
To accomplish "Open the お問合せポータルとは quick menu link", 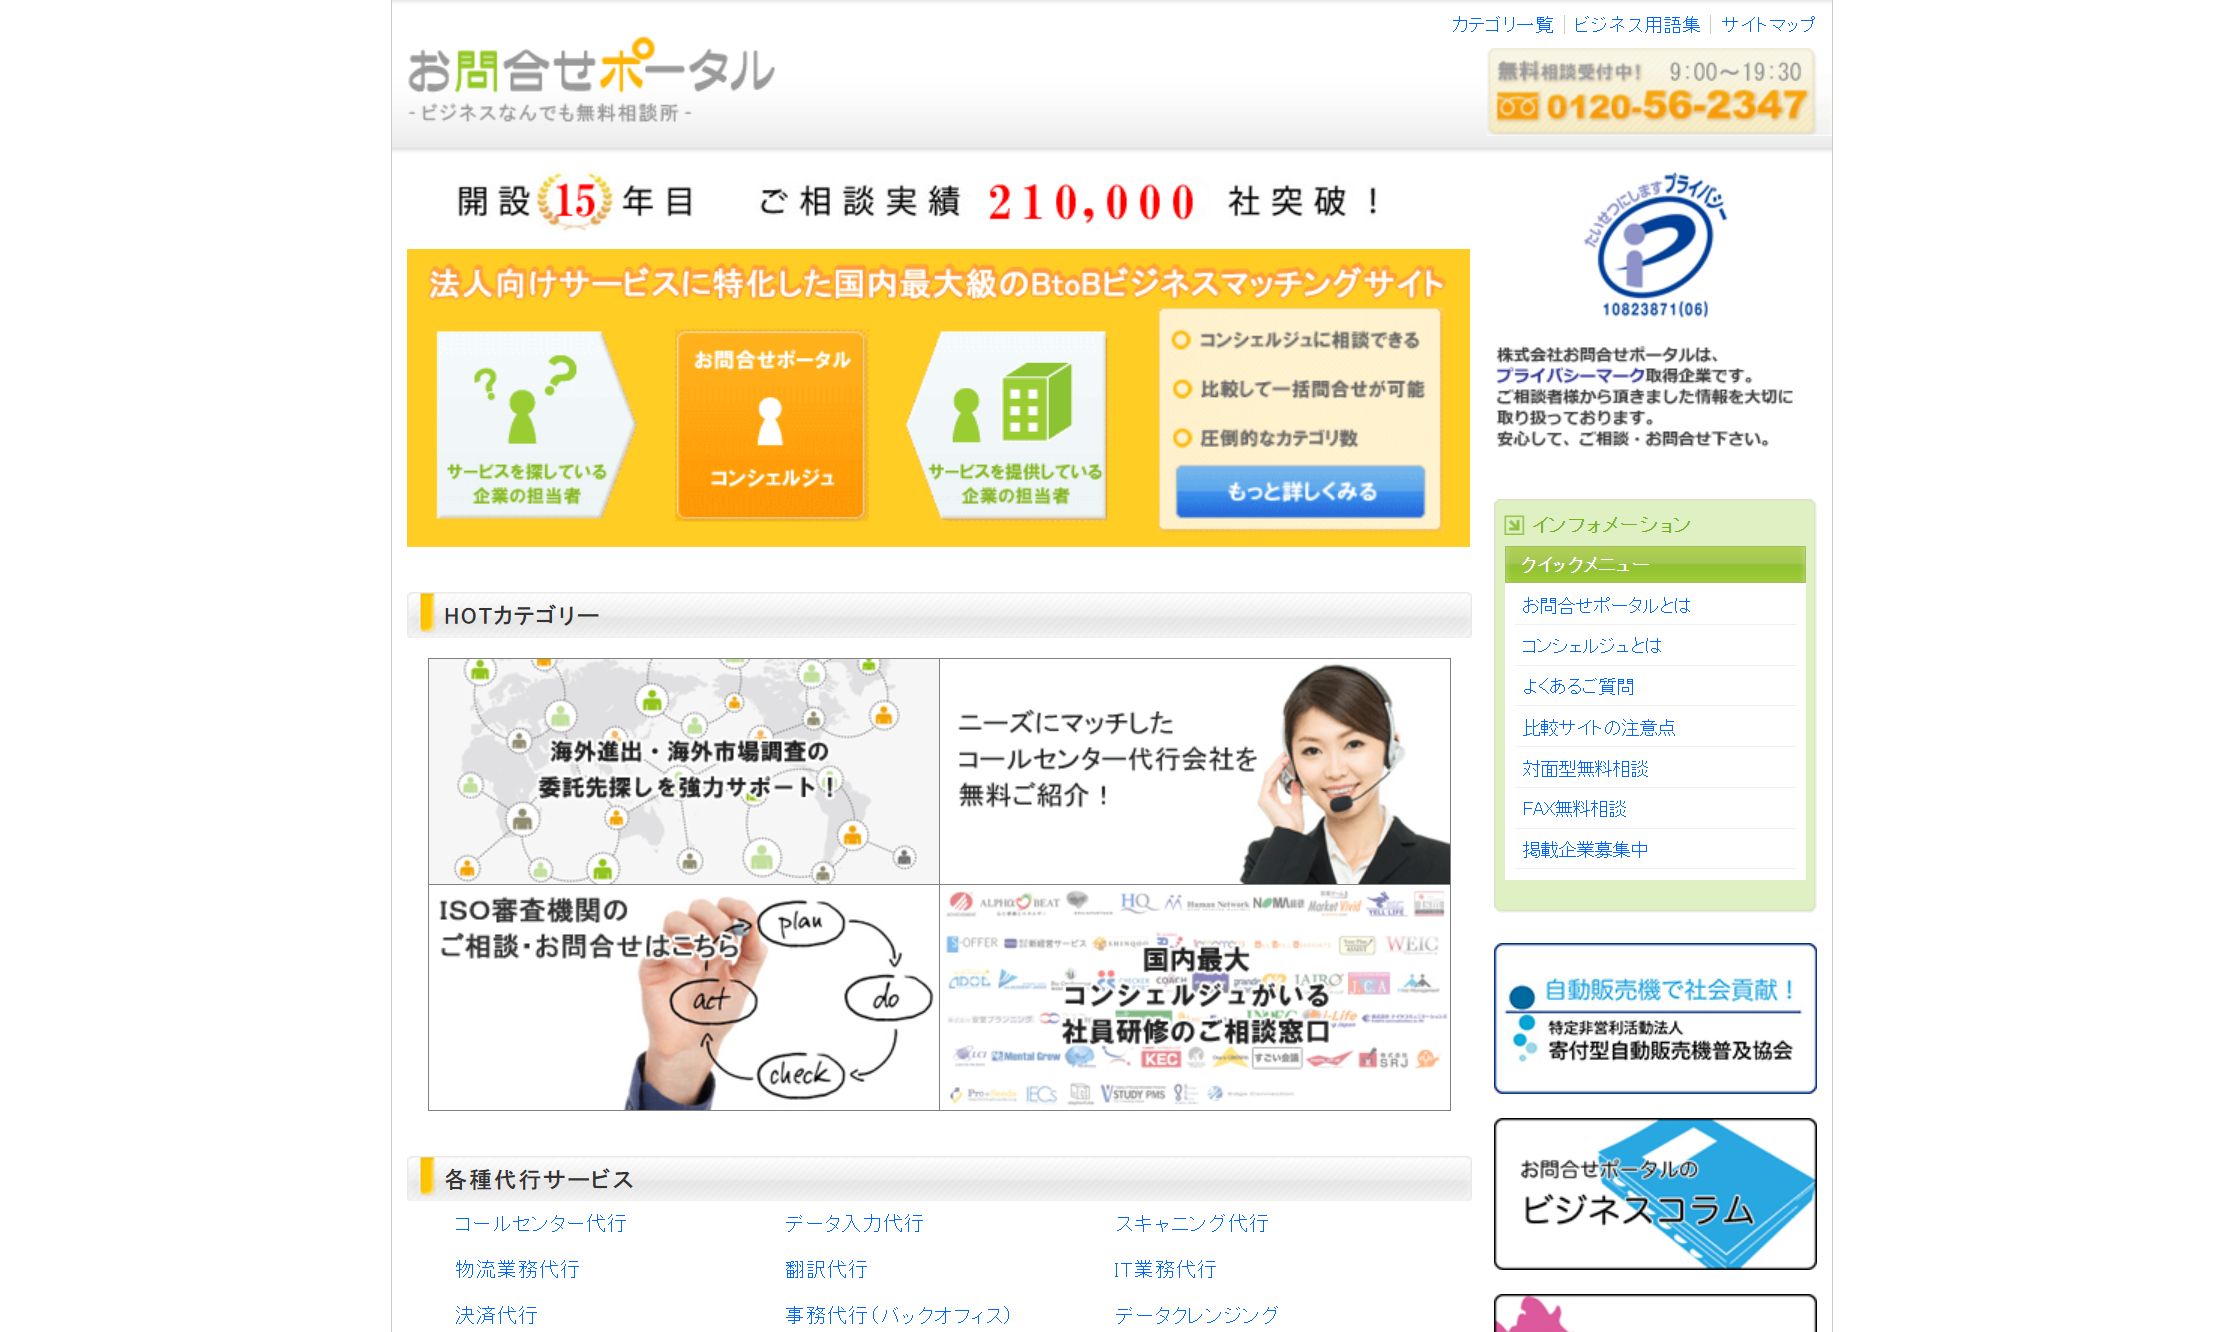I will point(1606,605).
